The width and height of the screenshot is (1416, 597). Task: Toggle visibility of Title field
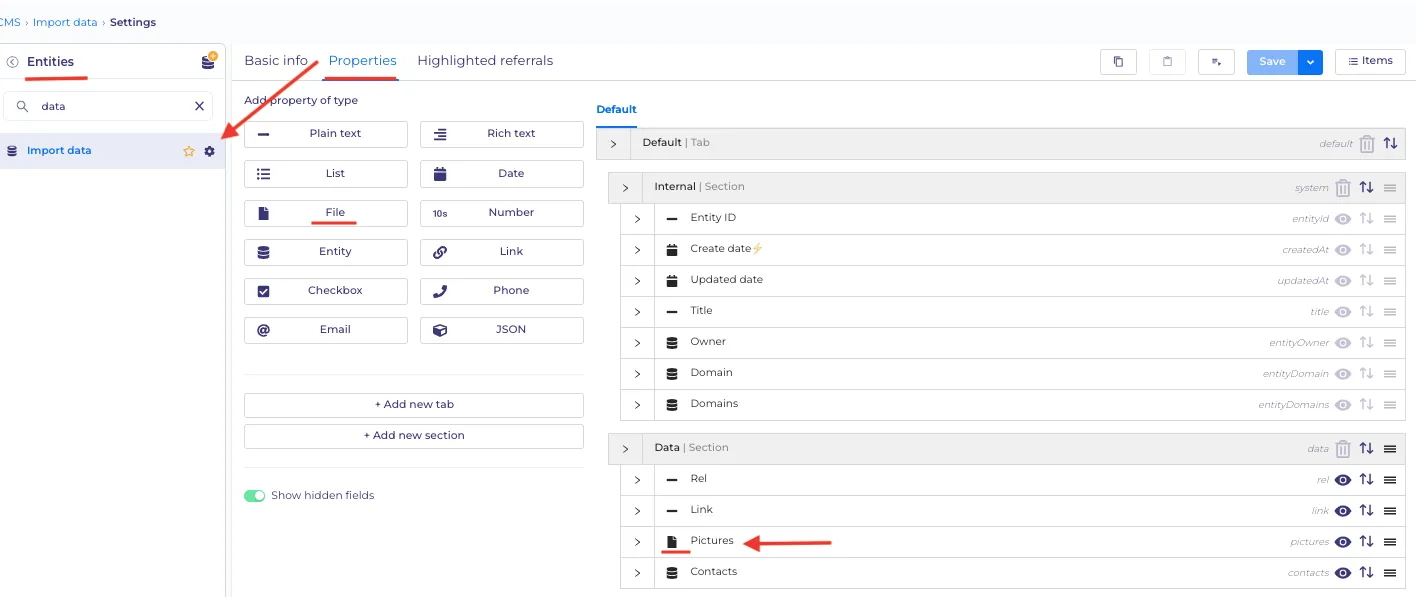click(1343, 312)
